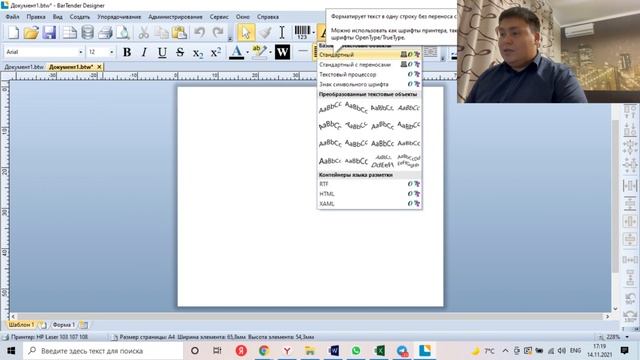Screen dimensions: 640x360
Task: Open the Вид menu
Action: [x=58, y=17]
